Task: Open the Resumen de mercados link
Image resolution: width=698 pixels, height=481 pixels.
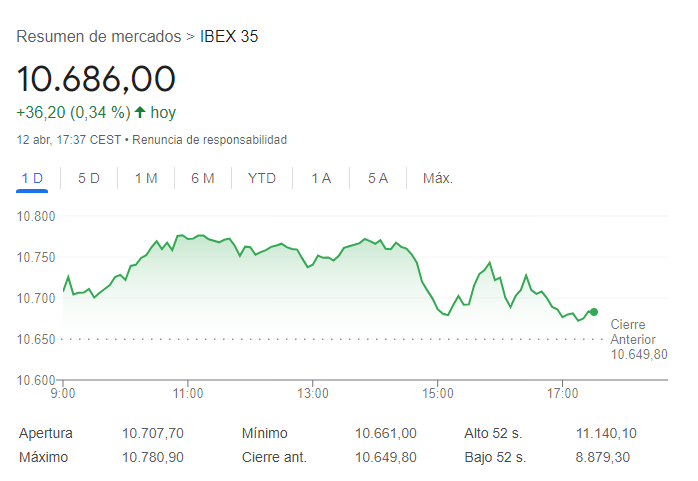Action: (99, 37)
